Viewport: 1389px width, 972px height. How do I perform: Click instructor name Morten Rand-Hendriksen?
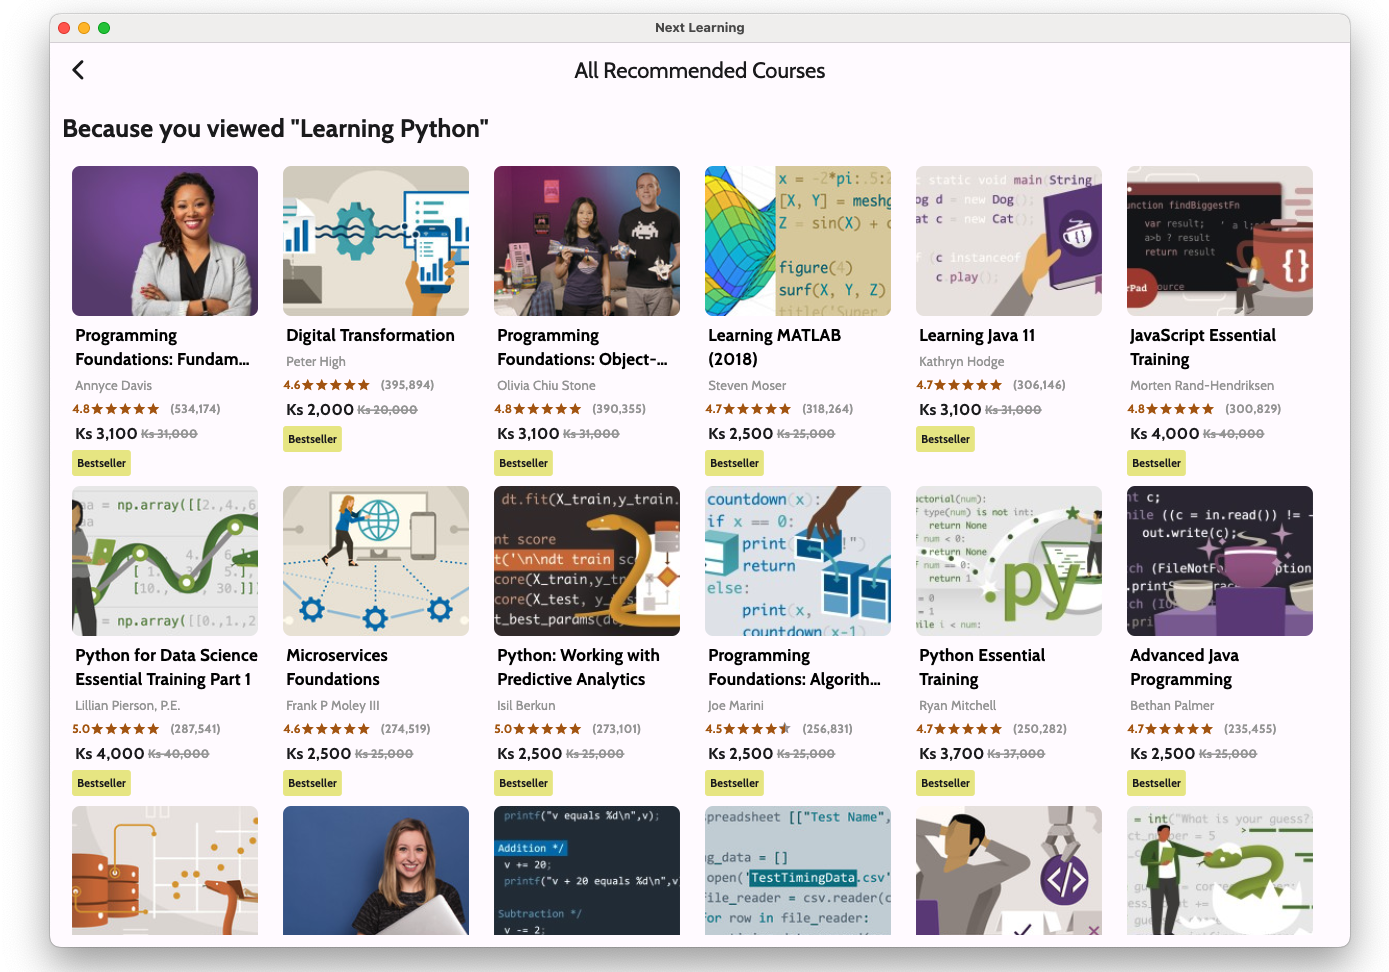click(x=1201, y=385)
